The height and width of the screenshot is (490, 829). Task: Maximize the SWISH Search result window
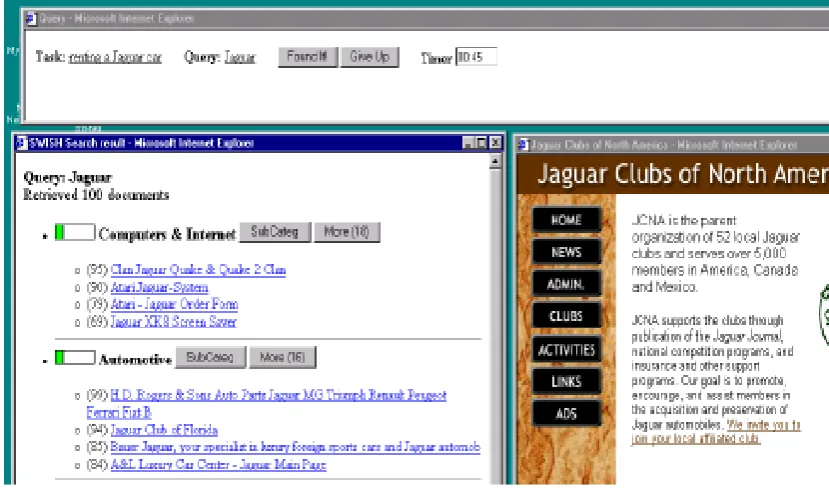tap(481, 143)
